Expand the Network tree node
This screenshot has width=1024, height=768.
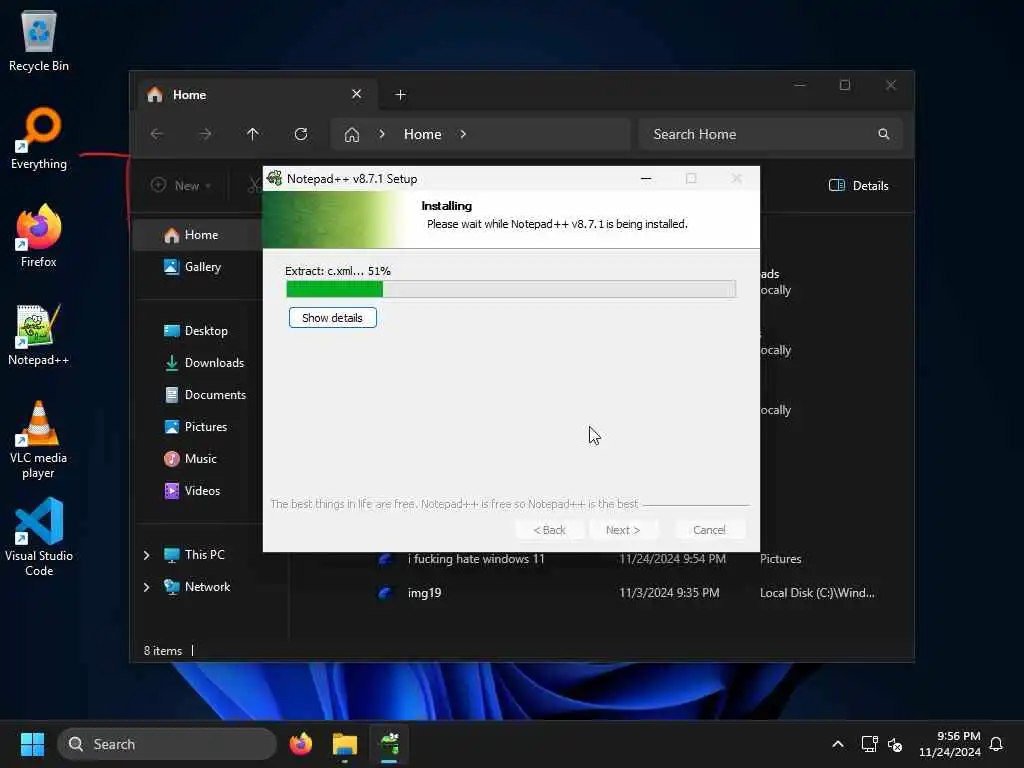click(146, 586)
